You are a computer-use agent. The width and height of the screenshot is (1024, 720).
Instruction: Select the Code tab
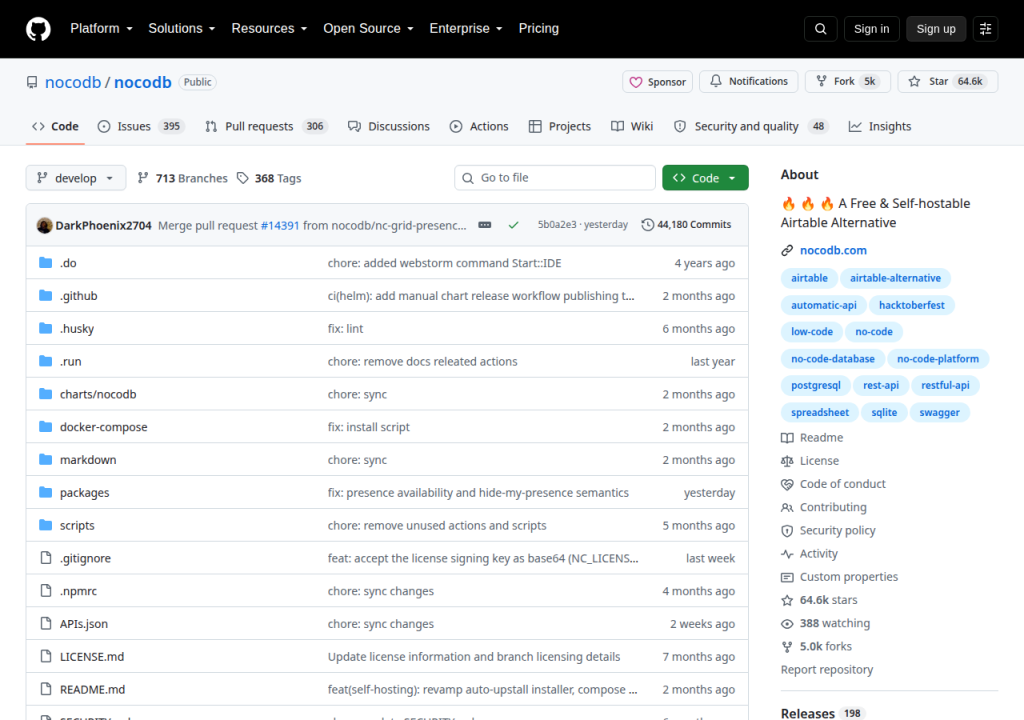pos(56,127)
